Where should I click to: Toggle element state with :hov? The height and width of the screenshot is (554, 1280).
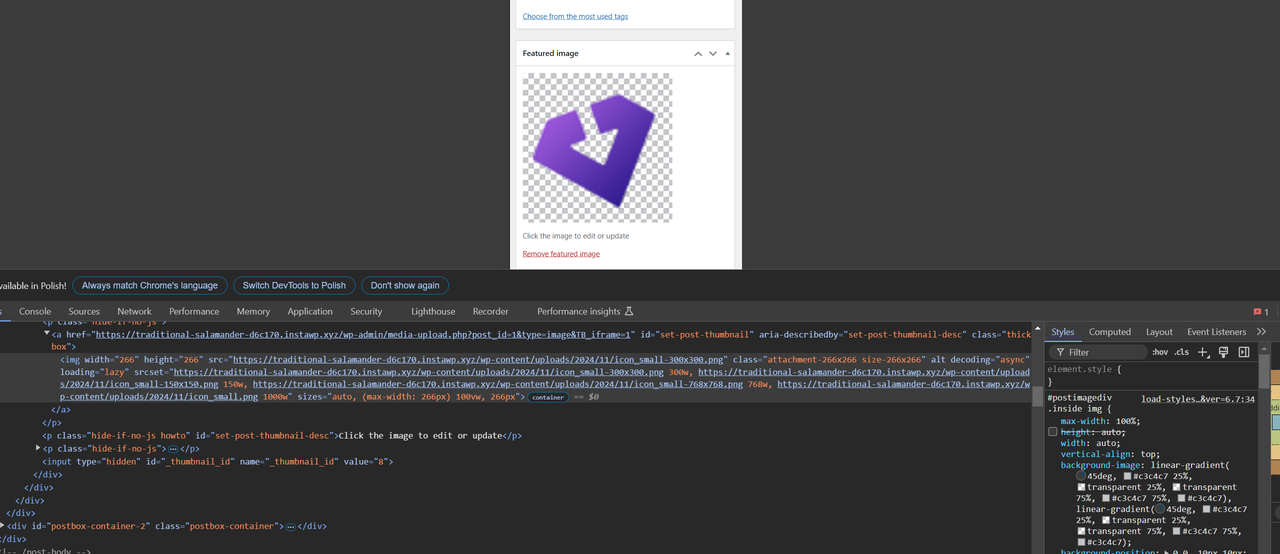(1160, 352)
